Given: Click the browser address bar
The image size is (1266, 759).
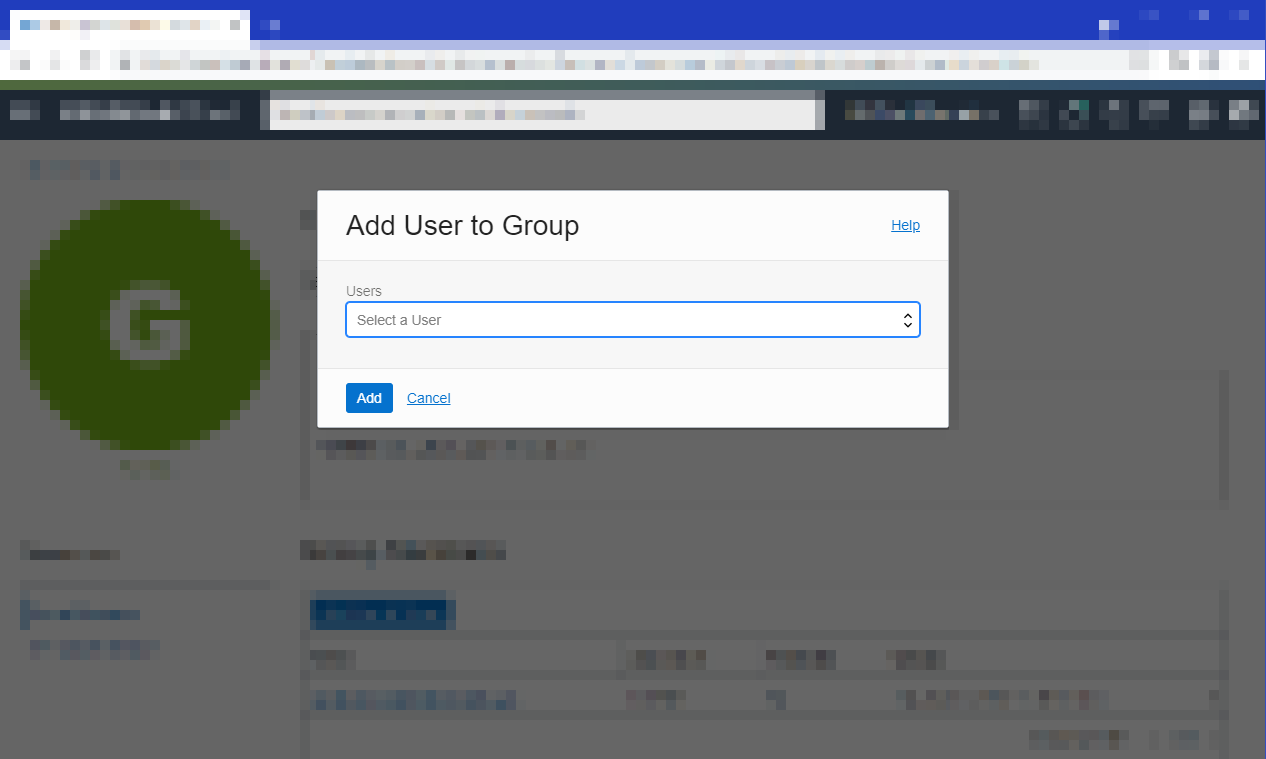Looking at the screenshot, I should tap(600, 62).
